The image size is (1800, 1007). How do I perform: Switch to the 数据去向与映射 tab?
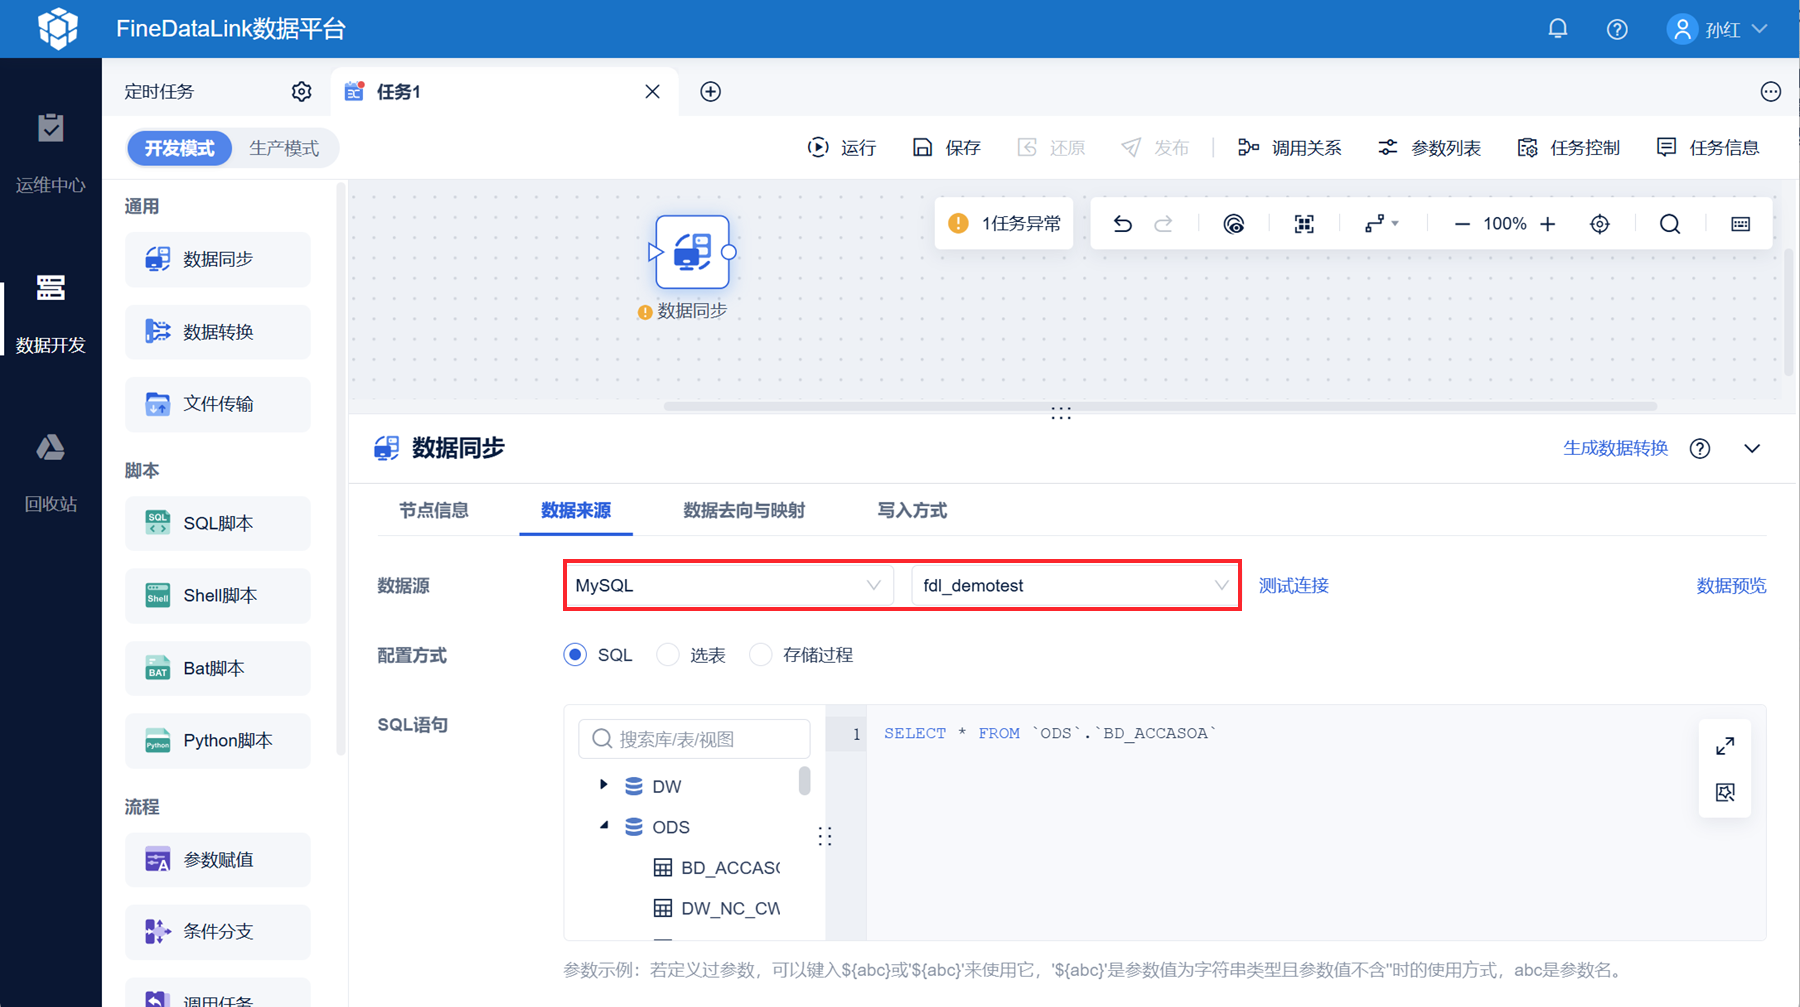(744, 511)
